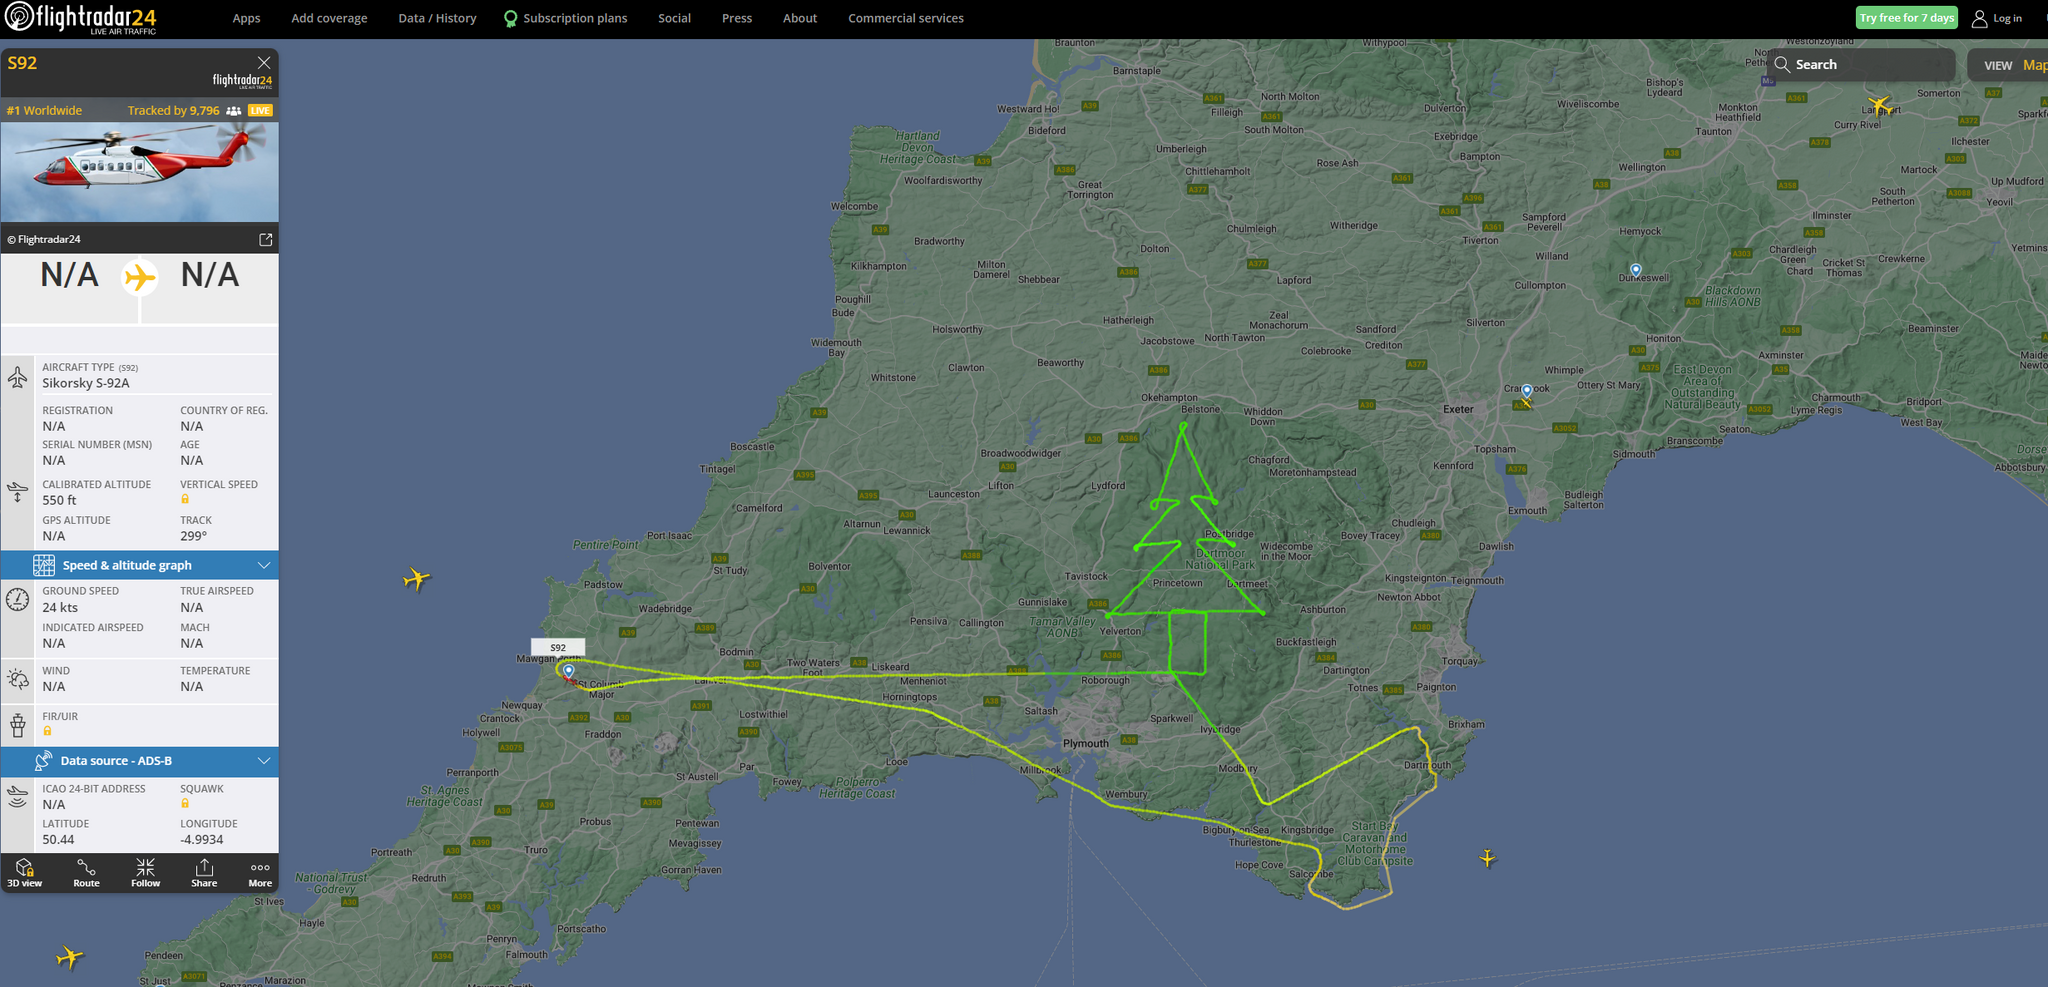Open the 3D view for S92
Image resolution: width=2048 pixels, height=987 pixels.
[25, 872]
